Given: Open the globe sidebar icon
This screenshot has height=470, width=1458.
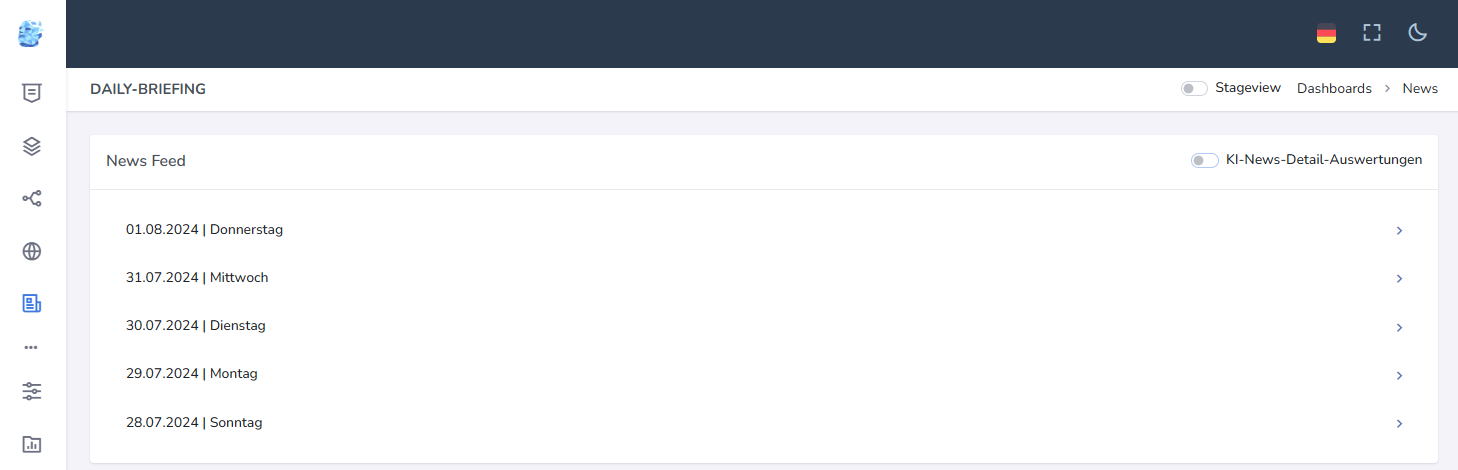Looking at the screenshot, I should point(32,251).
